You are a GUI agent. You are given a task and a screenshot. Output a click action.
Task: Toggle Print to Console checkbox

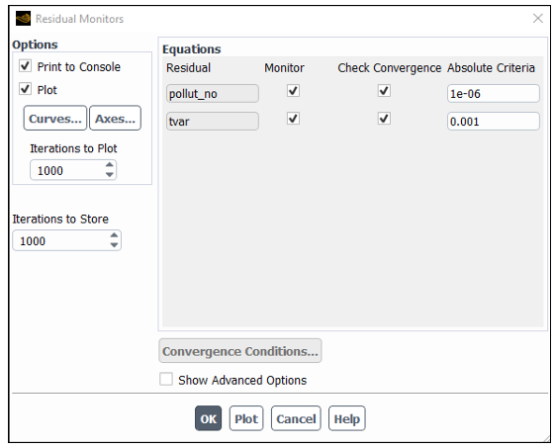25,66
